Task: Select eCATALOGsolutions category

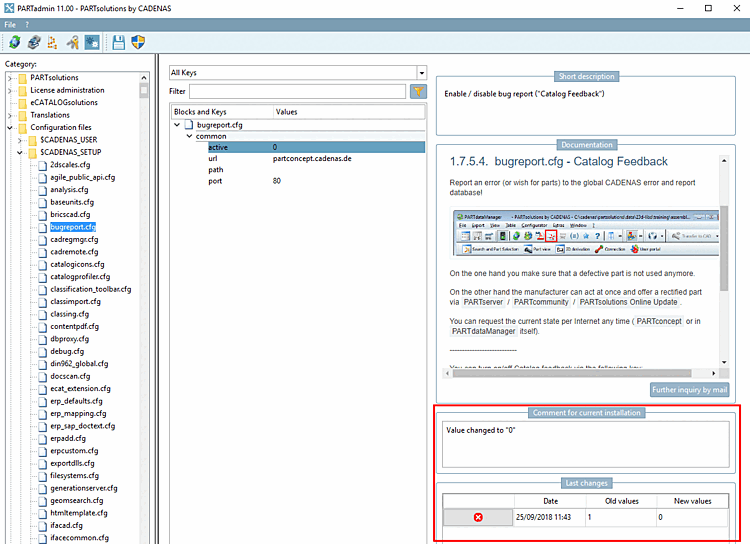Action: click(64, 102)
